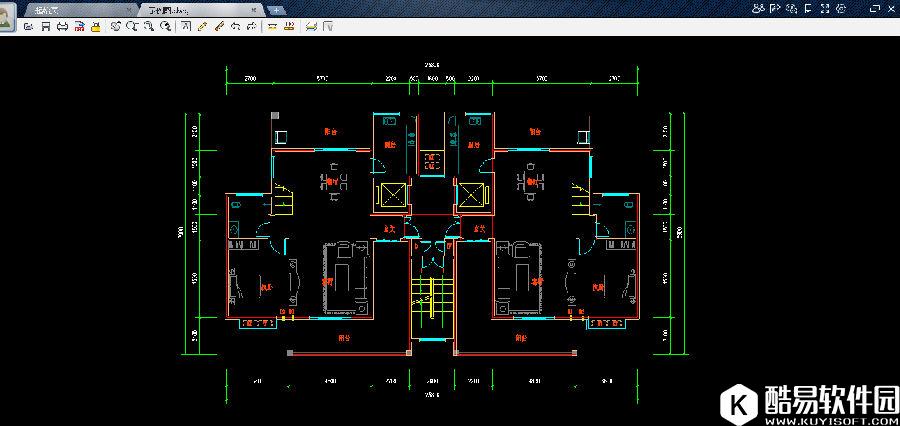
Task: Click the open file folder icon
Action: point(30,26)
